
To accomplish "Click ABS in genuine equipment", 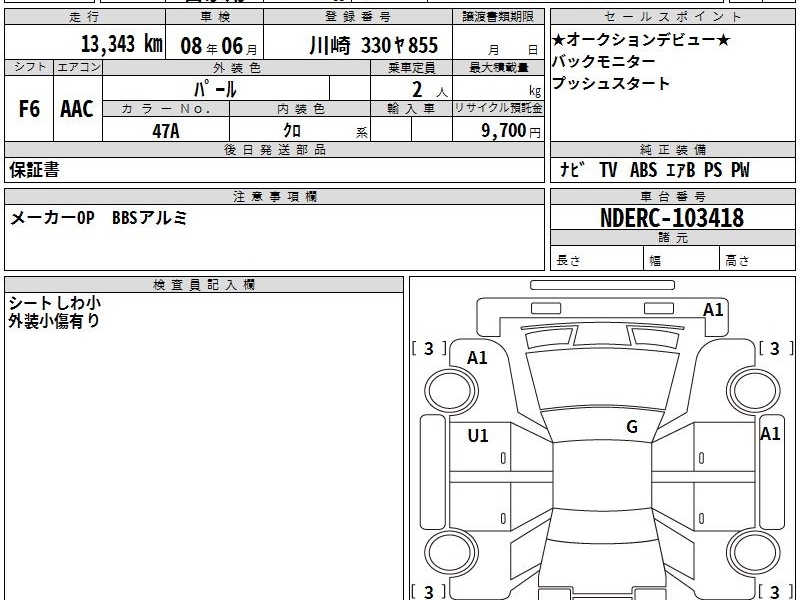I will coord(643,169).
